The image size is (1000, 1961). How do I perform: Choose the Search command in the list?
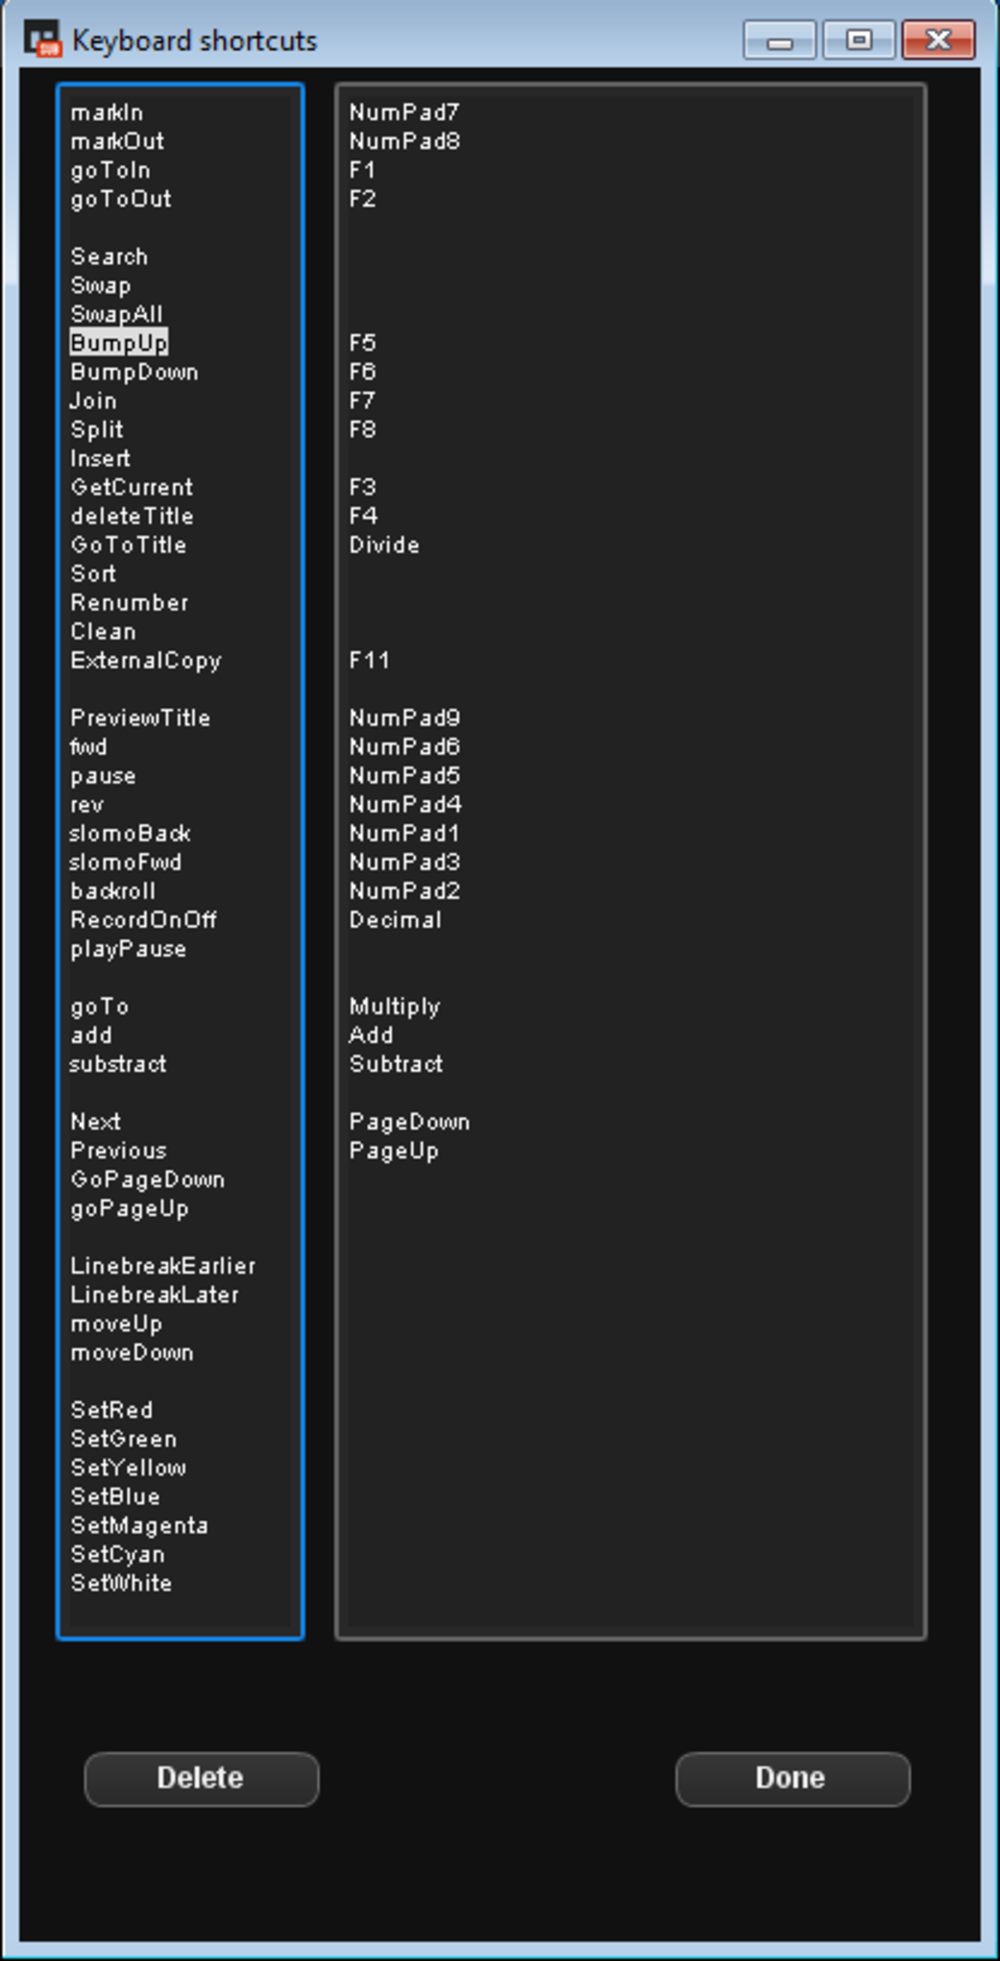pyautogui.click(x=109, y=256)
